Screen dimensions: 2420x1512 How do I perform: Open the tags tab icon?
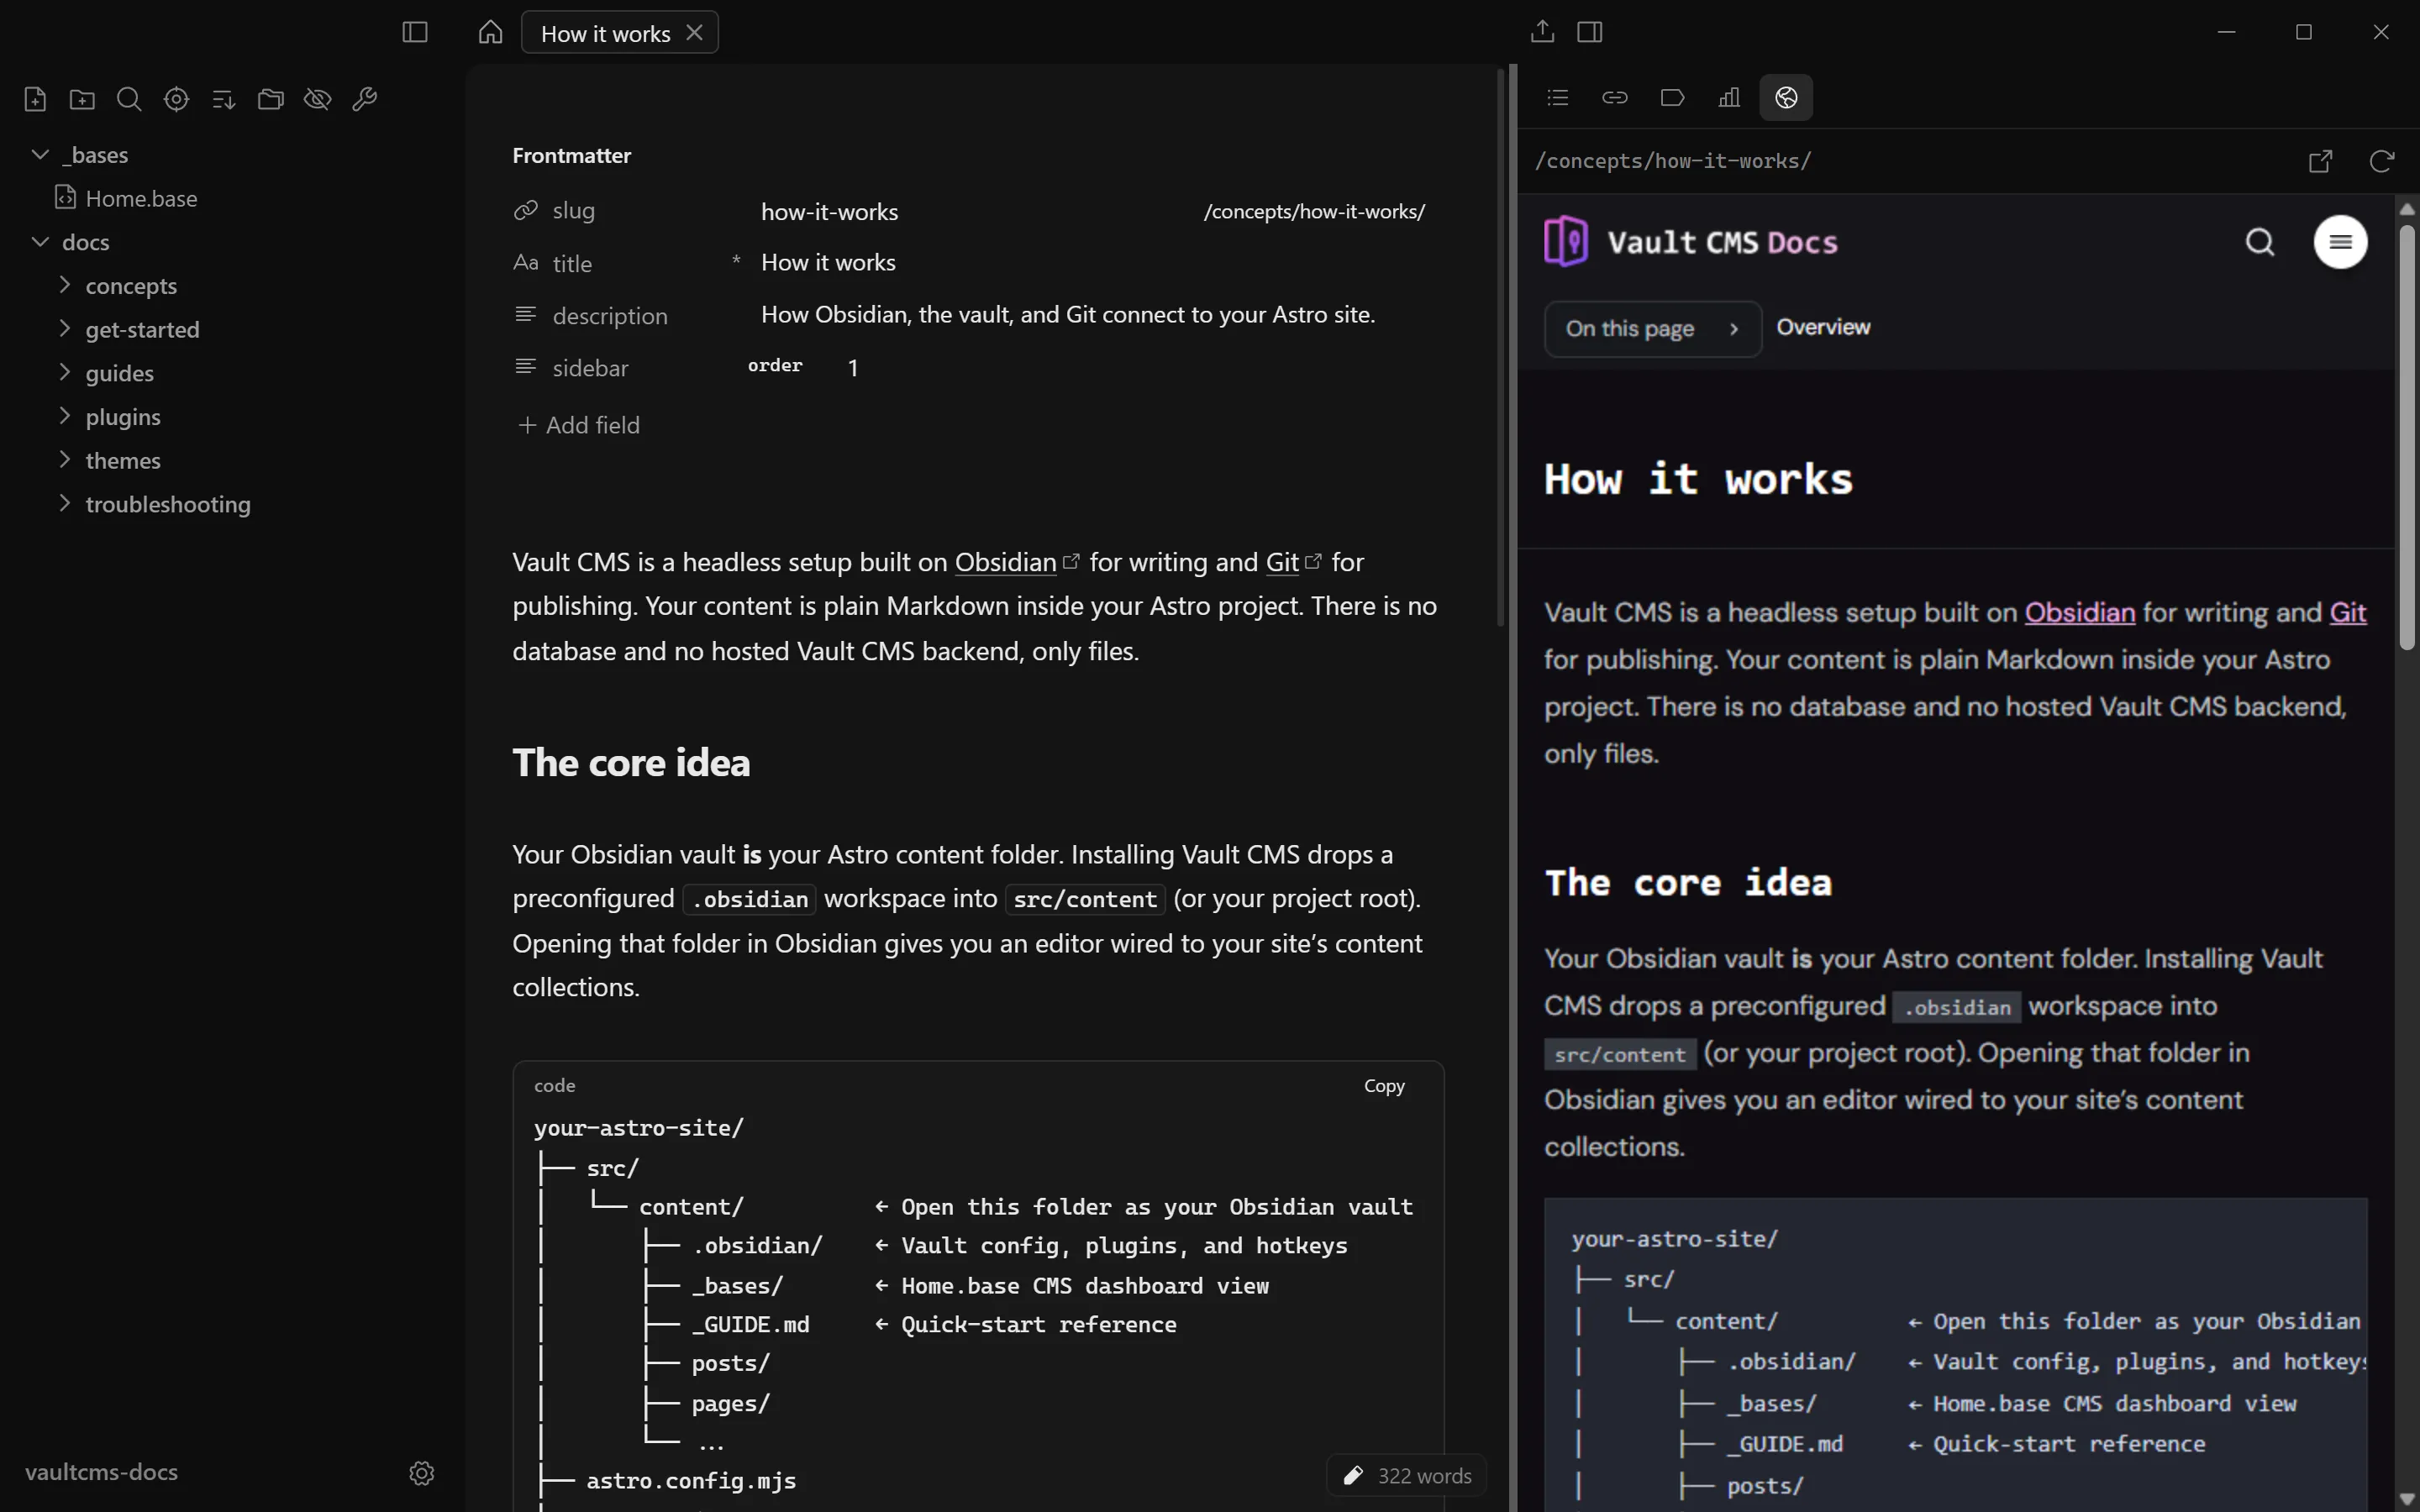[1672, 98]
